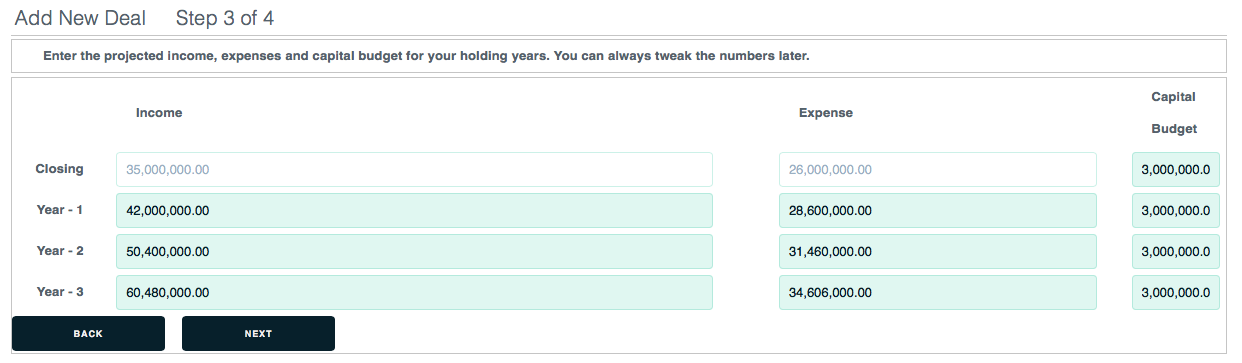Screen dimensions: 1242x363
Task: Select the Closing expense field
Action: click(938, 169)
